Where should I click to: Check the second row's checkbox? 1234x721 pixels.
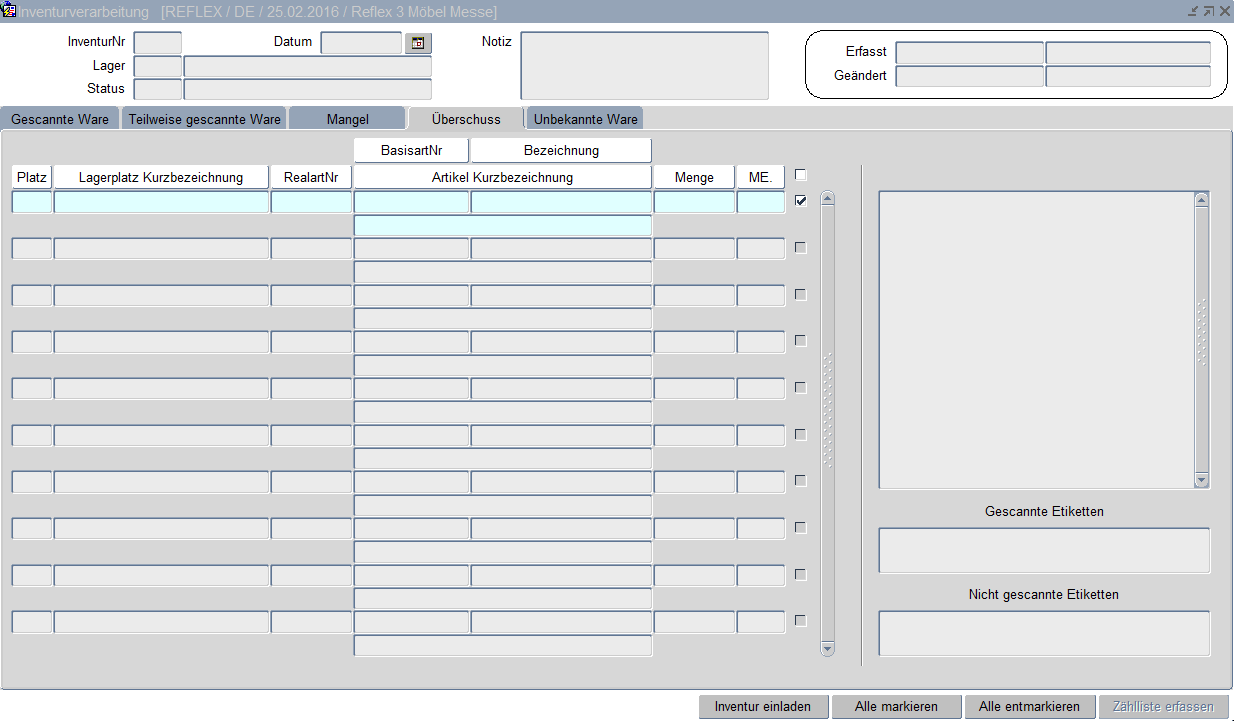click(x=800, y=247)
